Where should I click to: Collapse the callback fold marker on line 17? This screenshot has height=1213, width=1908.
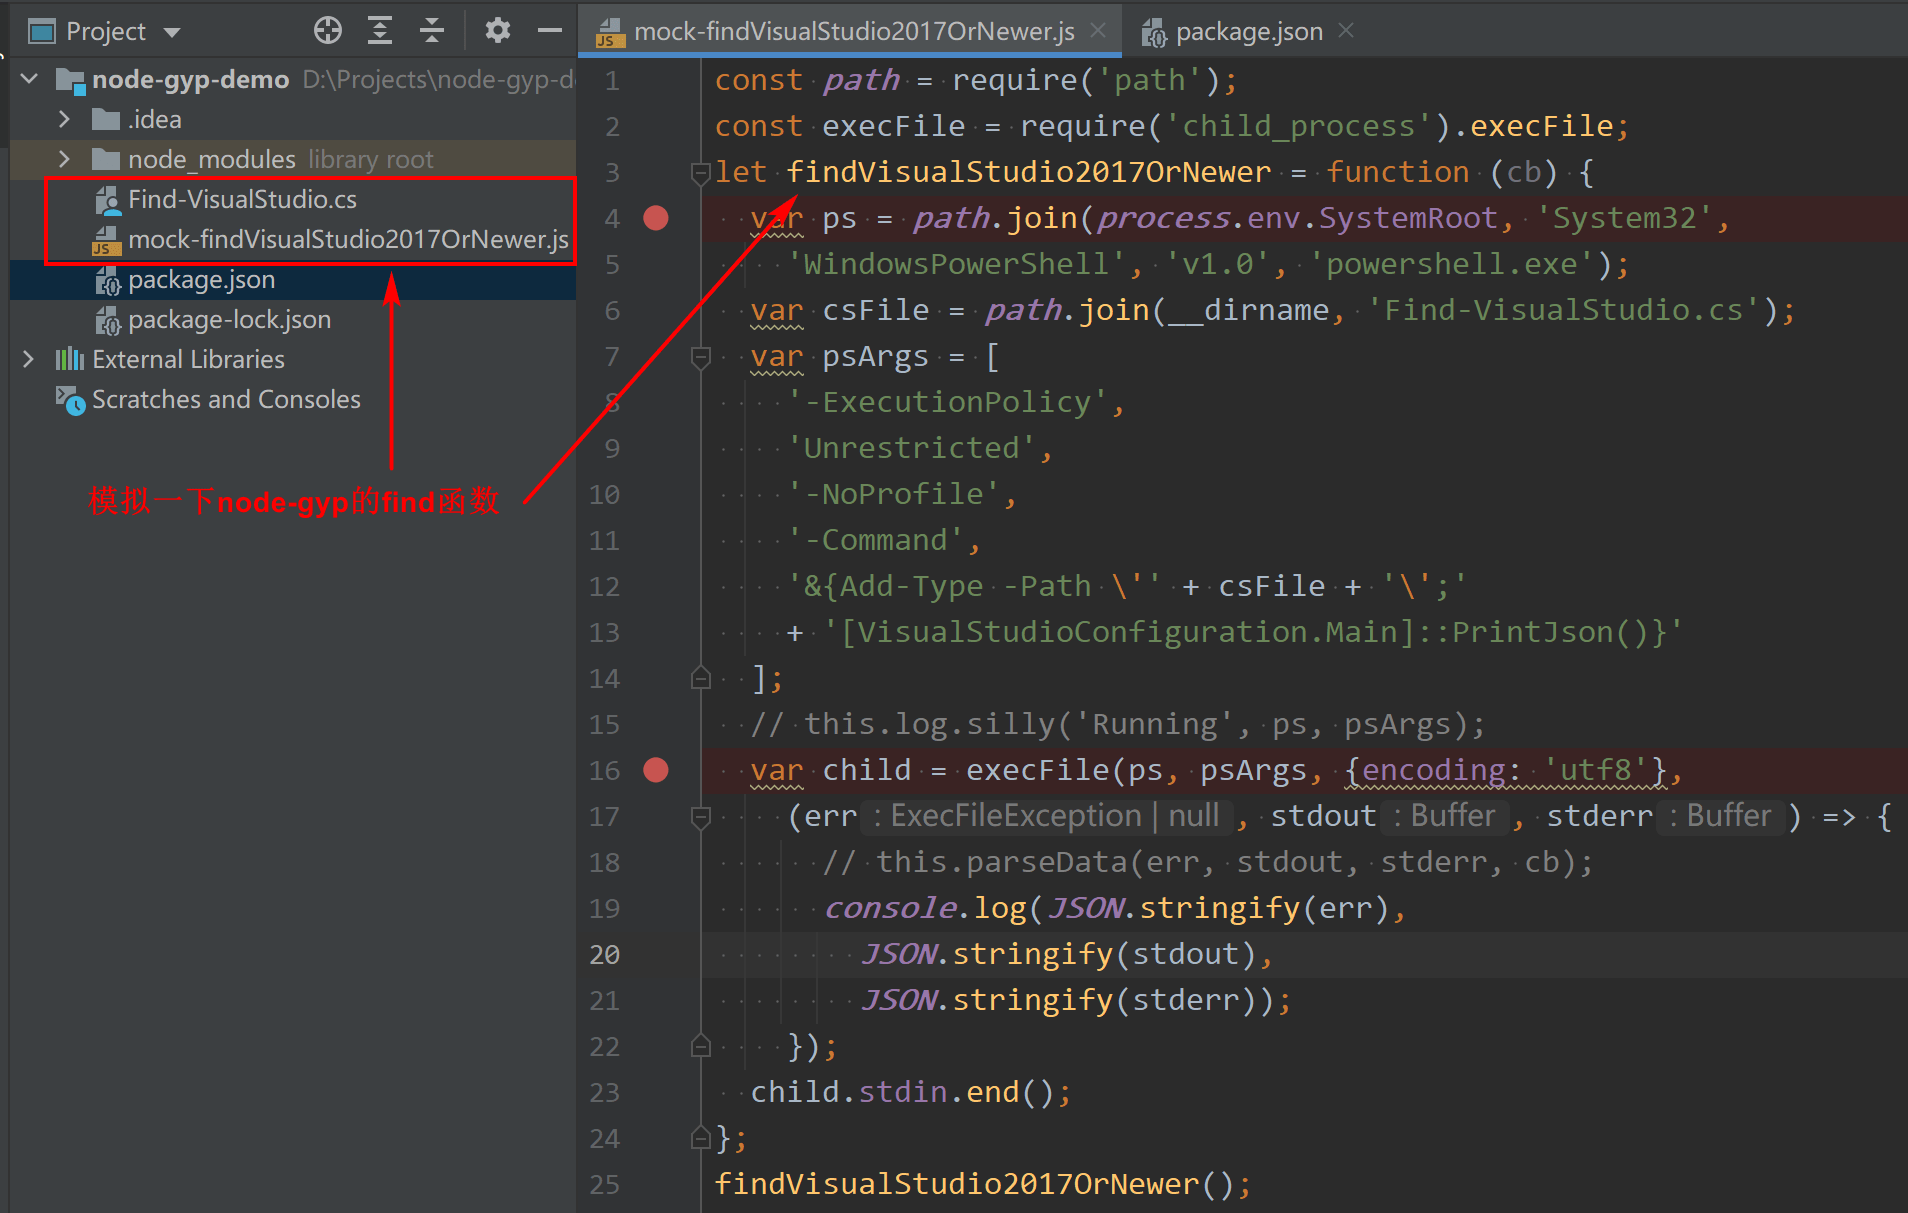coord(700,817)
